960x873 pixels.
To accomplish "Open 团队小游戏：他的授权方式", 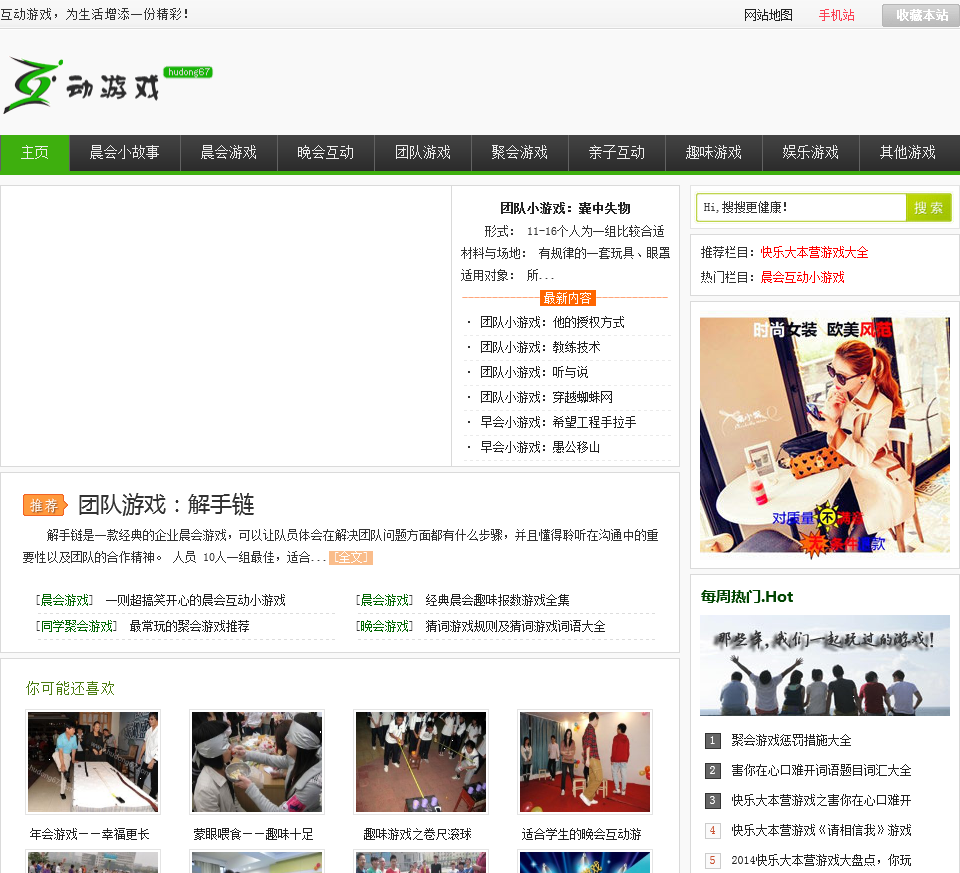I will click(x=552, y=323).
